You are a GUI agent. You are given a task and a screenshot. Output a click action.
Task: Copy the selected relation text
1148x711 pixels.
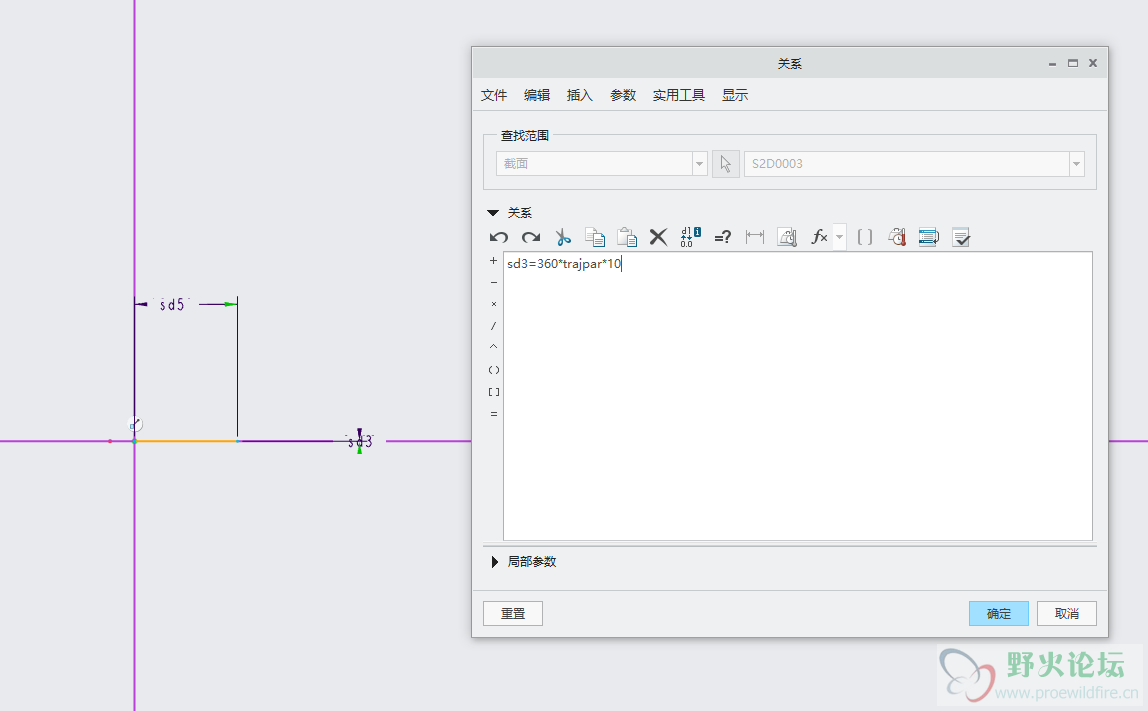tap(594, 237)
